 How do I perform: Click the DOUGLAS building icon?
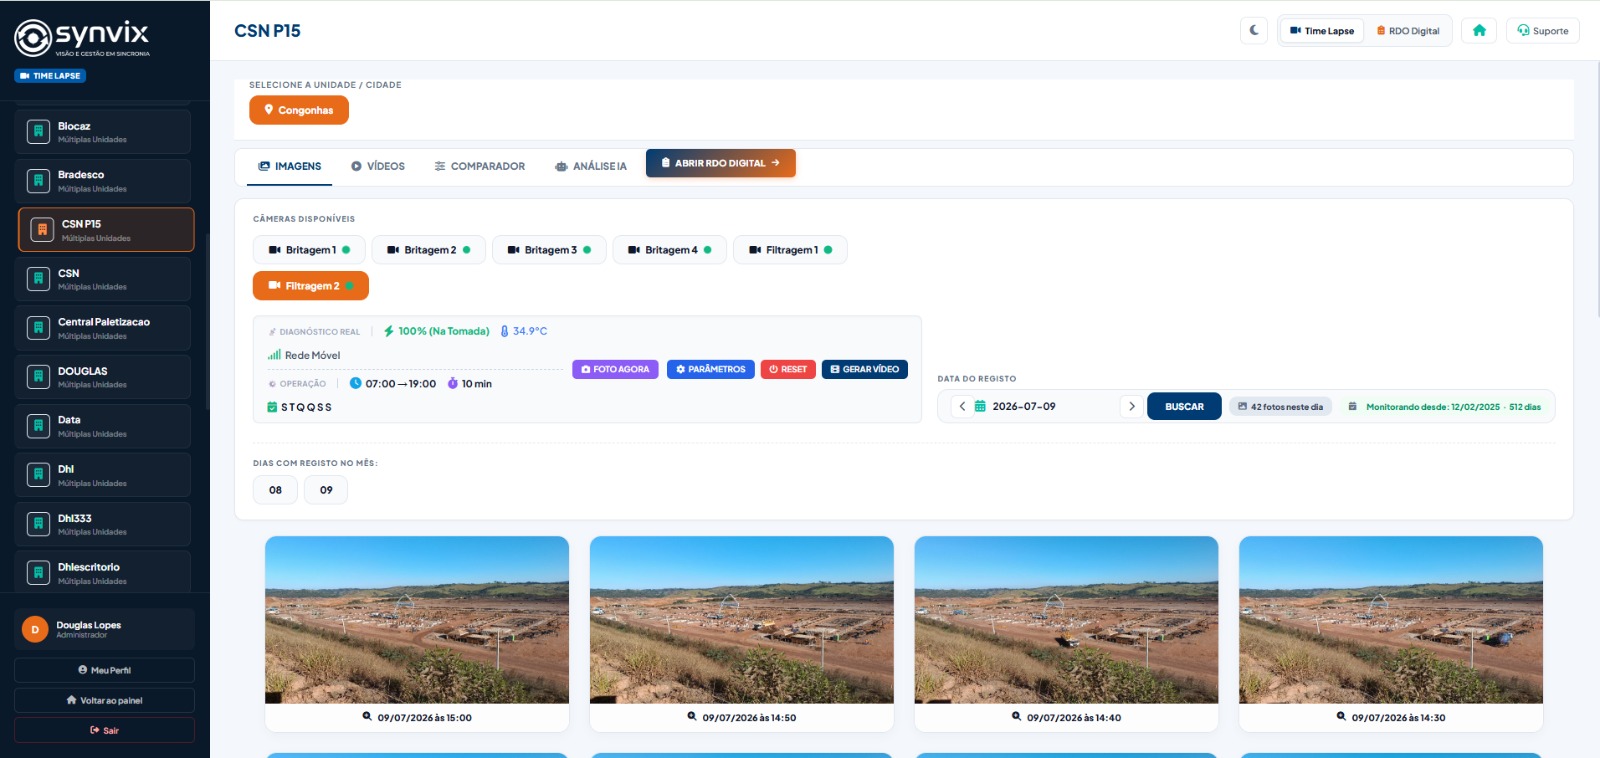pyautogui.click(x=38, y=377)
